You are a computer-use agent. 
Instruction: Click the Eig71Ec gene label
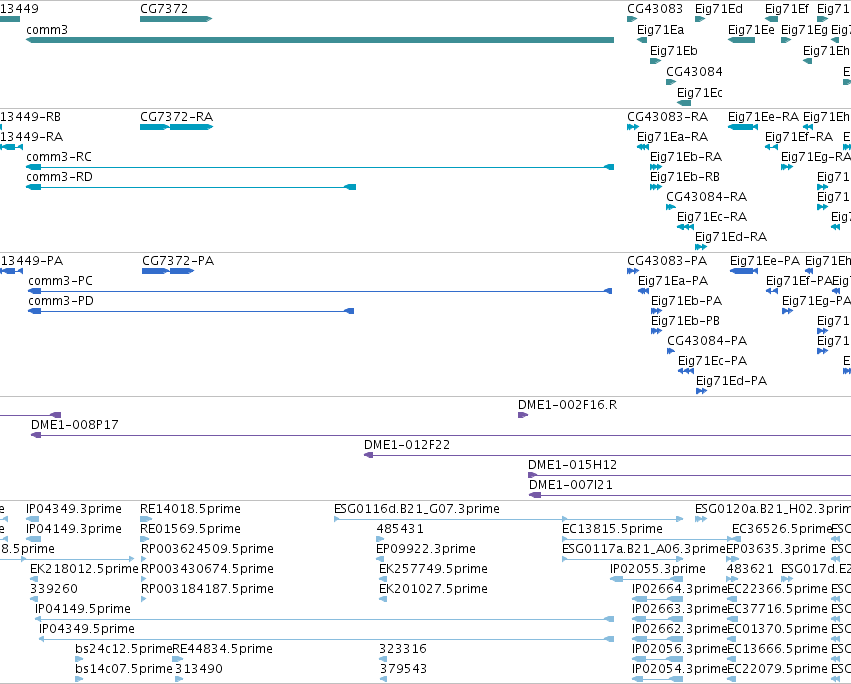point(700,93)
